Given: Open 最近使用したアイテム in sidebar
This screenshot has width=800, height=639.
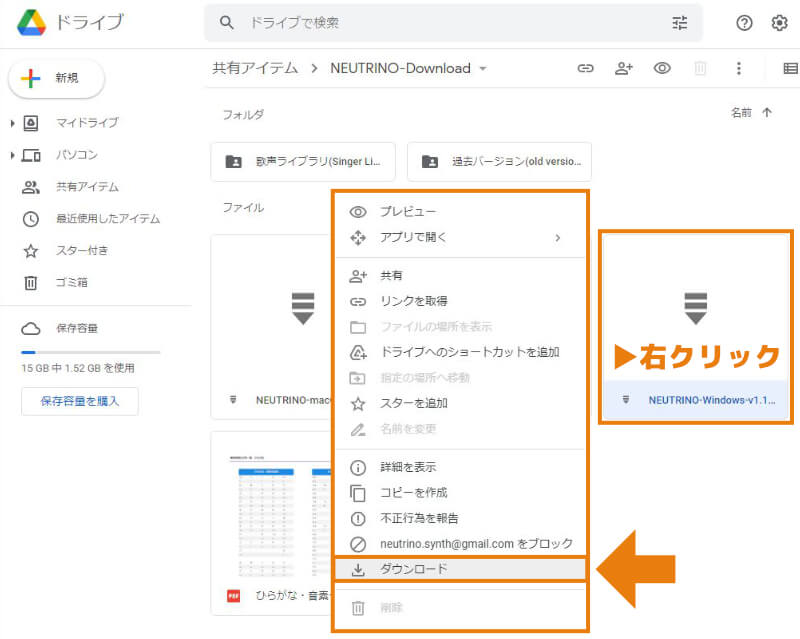Looking at the screenshot, I should (x=108, y=218).
